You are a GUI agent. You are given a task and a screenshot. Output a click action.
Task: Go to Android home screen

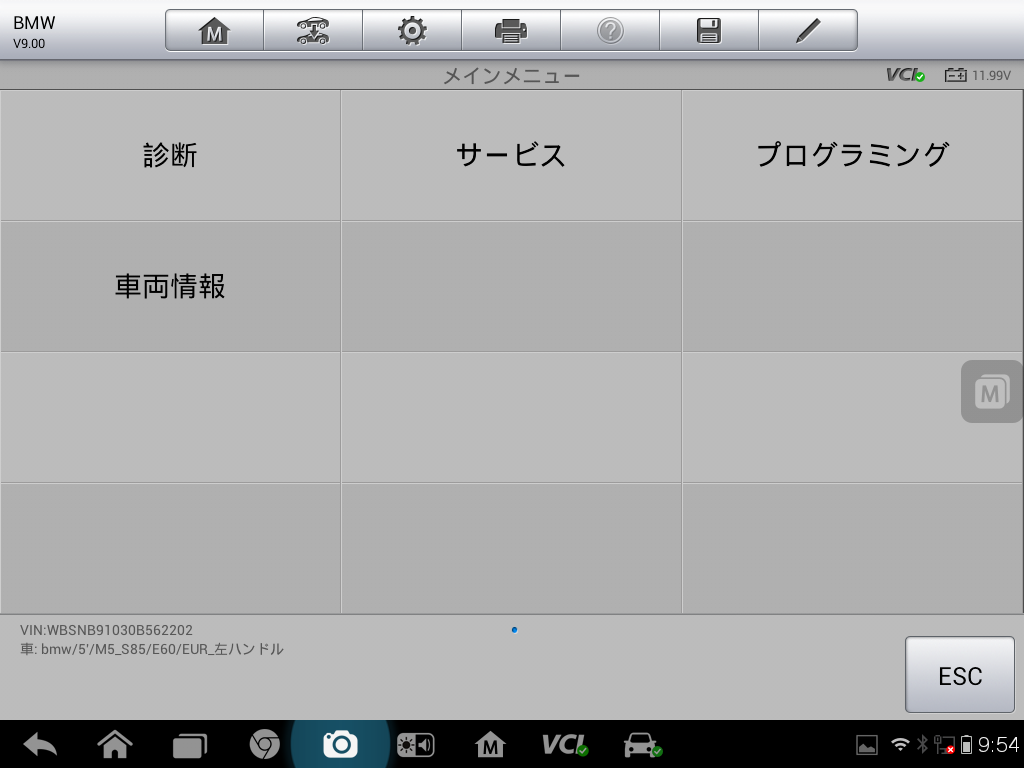click(115, 745)
